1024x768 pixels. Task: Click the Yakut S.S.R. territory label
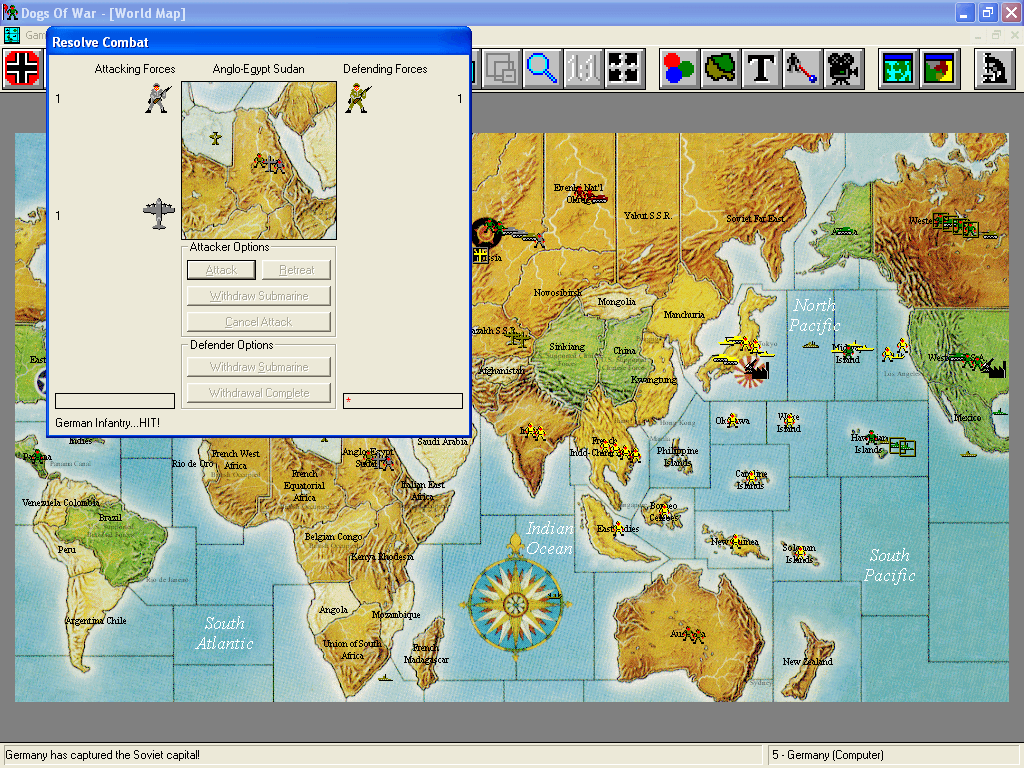(648, 216)
